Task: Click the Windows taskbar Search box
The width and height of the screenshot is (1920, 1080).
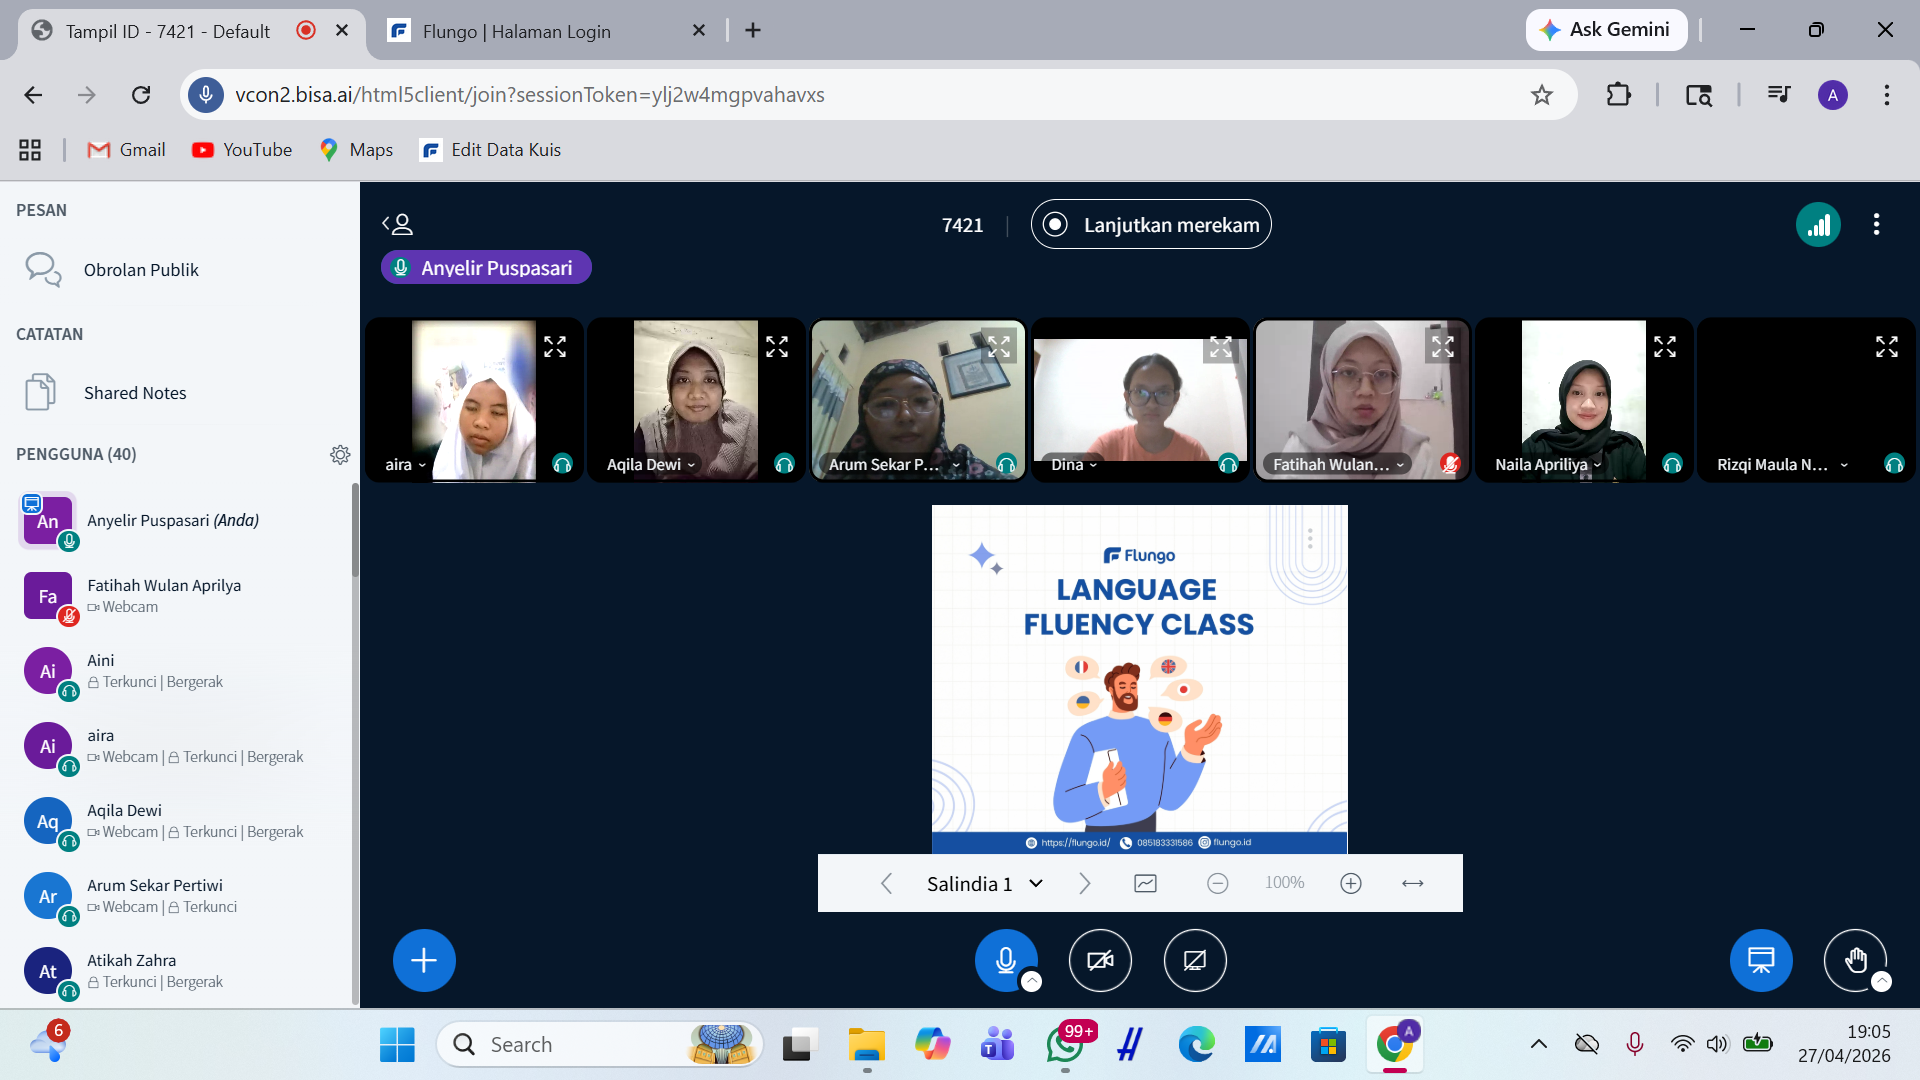Action: (600, 1044)
